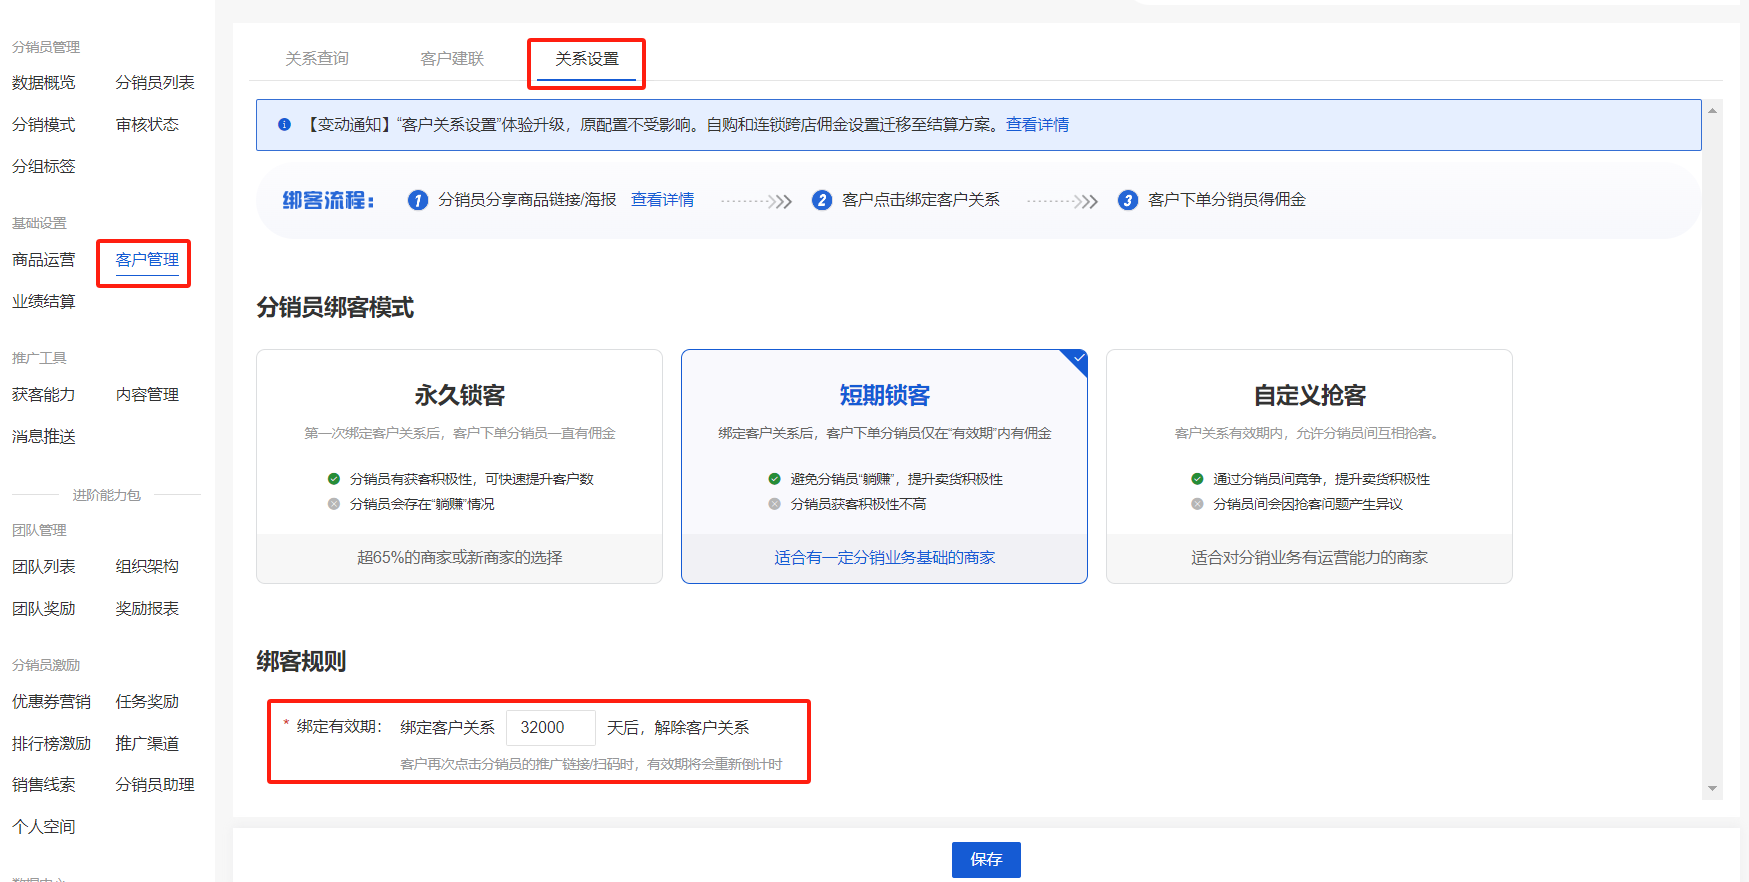Click 适合有一定分销业务基础的商家 footer text
The height and width of the screenshot is (882, 1749).
click(885, 558)
